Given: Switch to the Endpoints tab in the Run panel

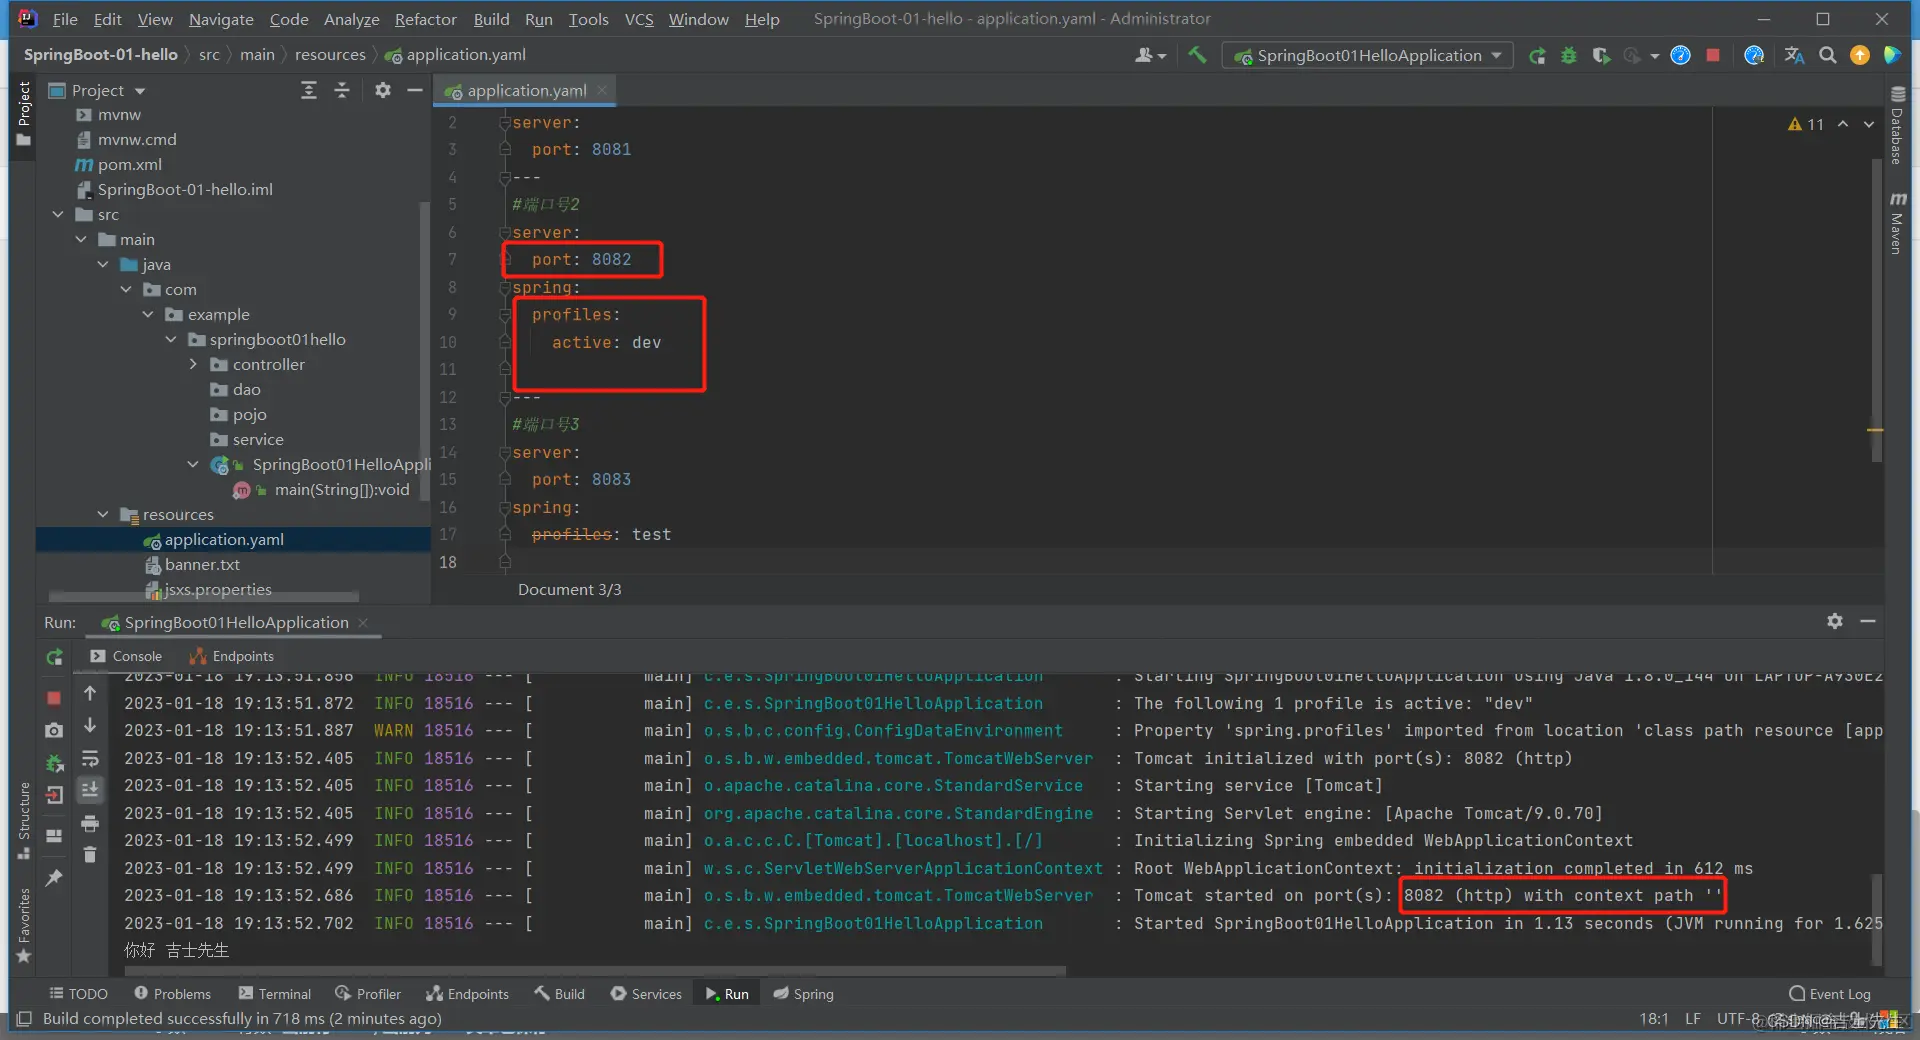Looking at the screenshot, I should [x=231, y=656].
